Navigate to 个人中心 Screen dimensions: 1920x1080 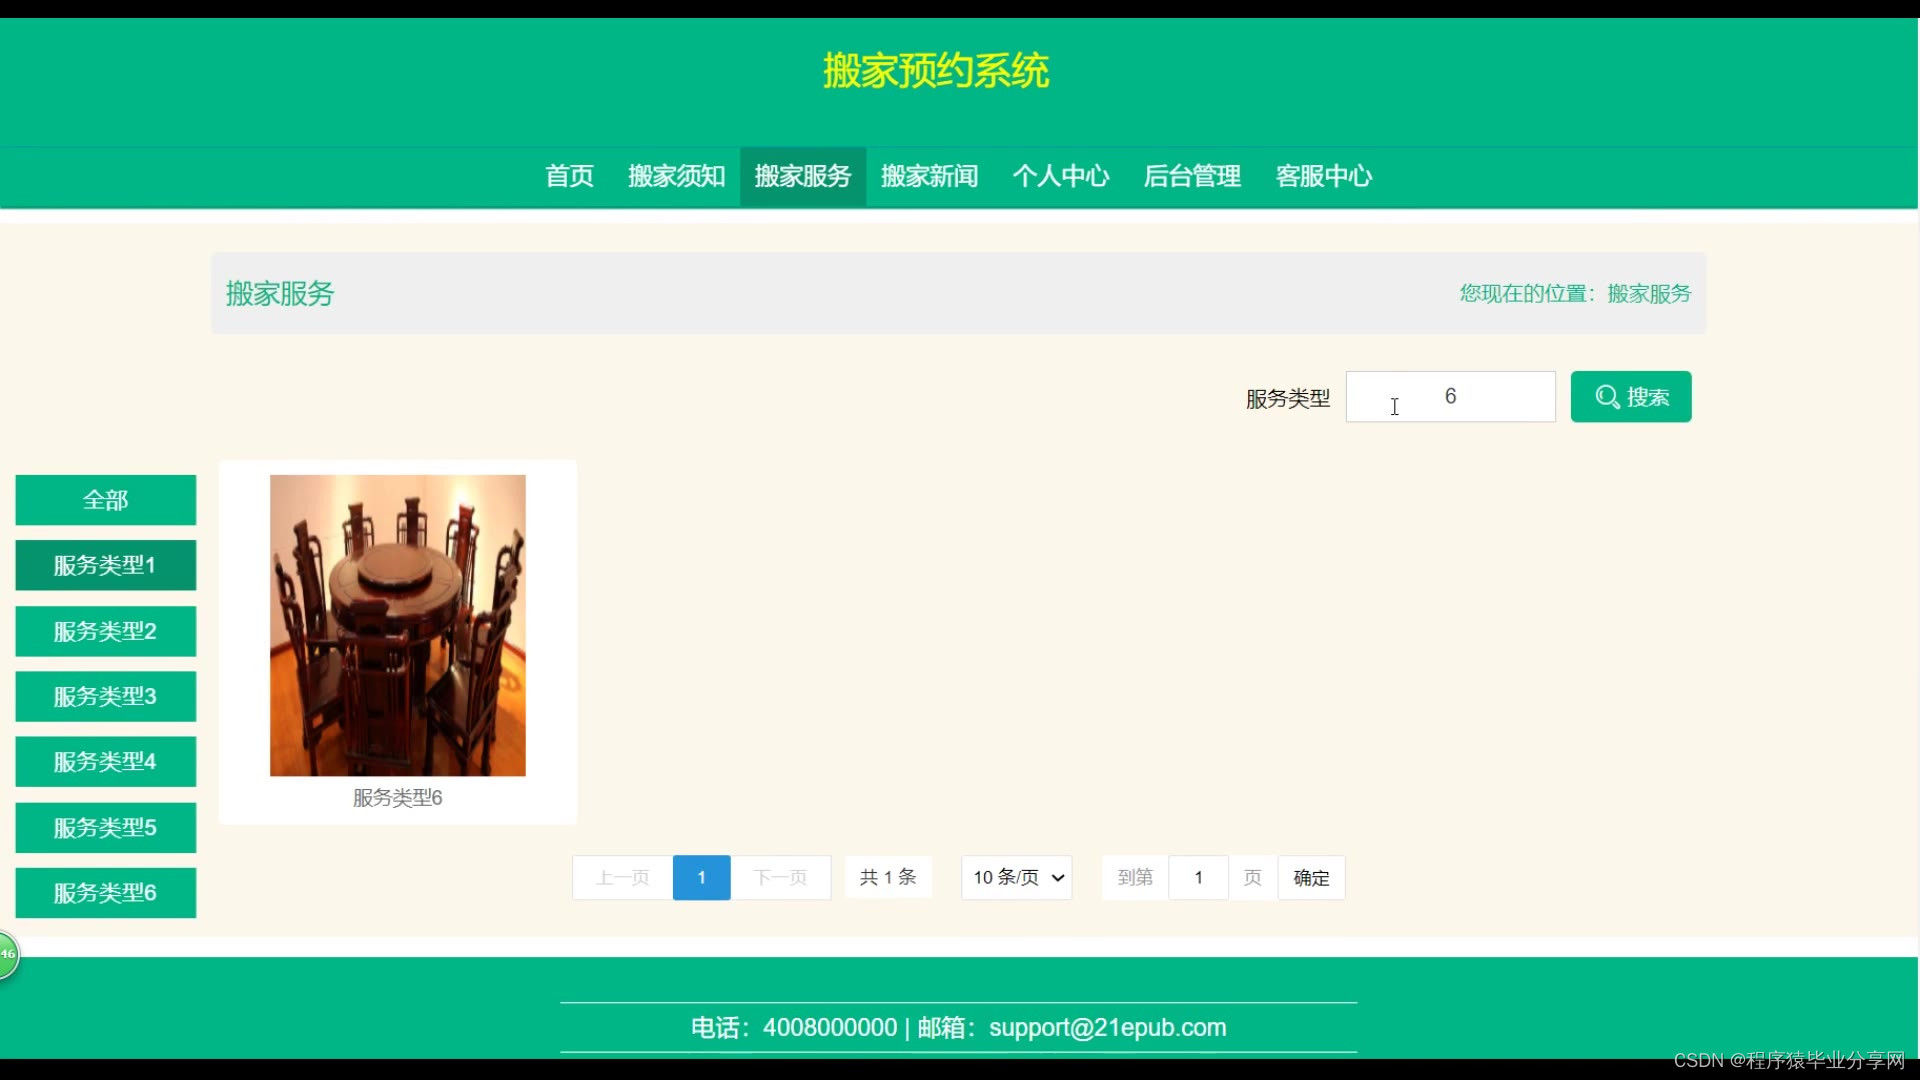pos(1060,176)
